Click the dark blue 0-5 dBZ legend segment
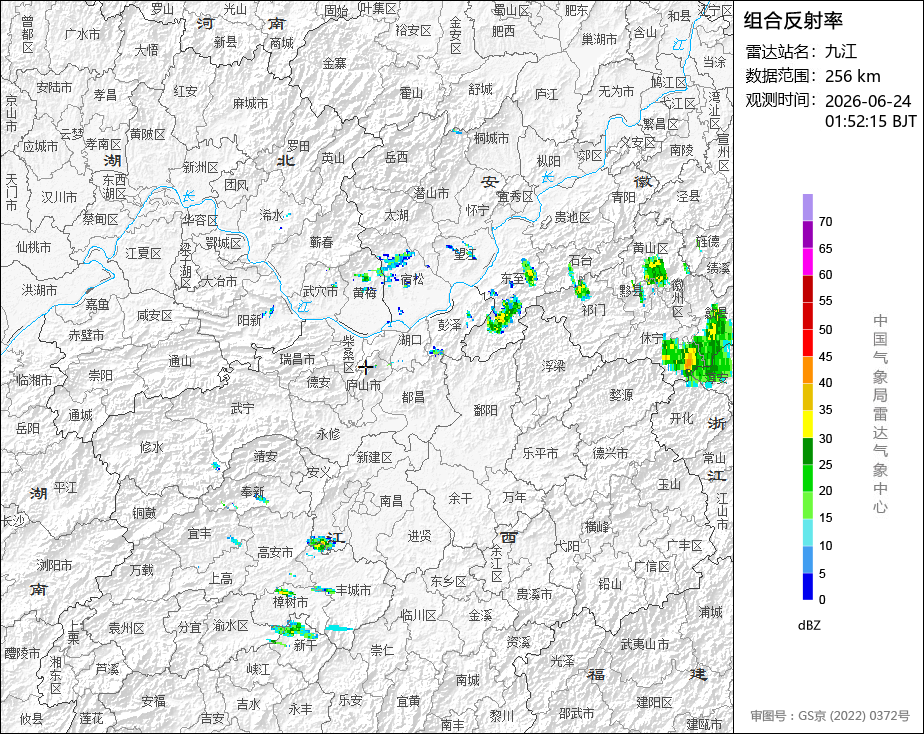This screenshot has height=734, width=924. point(807,586)
